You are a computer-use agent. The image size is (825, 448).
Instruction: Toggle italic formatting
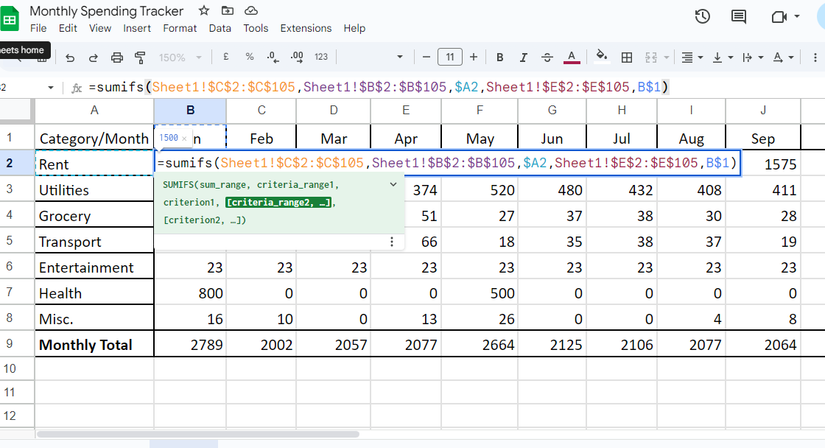click(523, 57)
